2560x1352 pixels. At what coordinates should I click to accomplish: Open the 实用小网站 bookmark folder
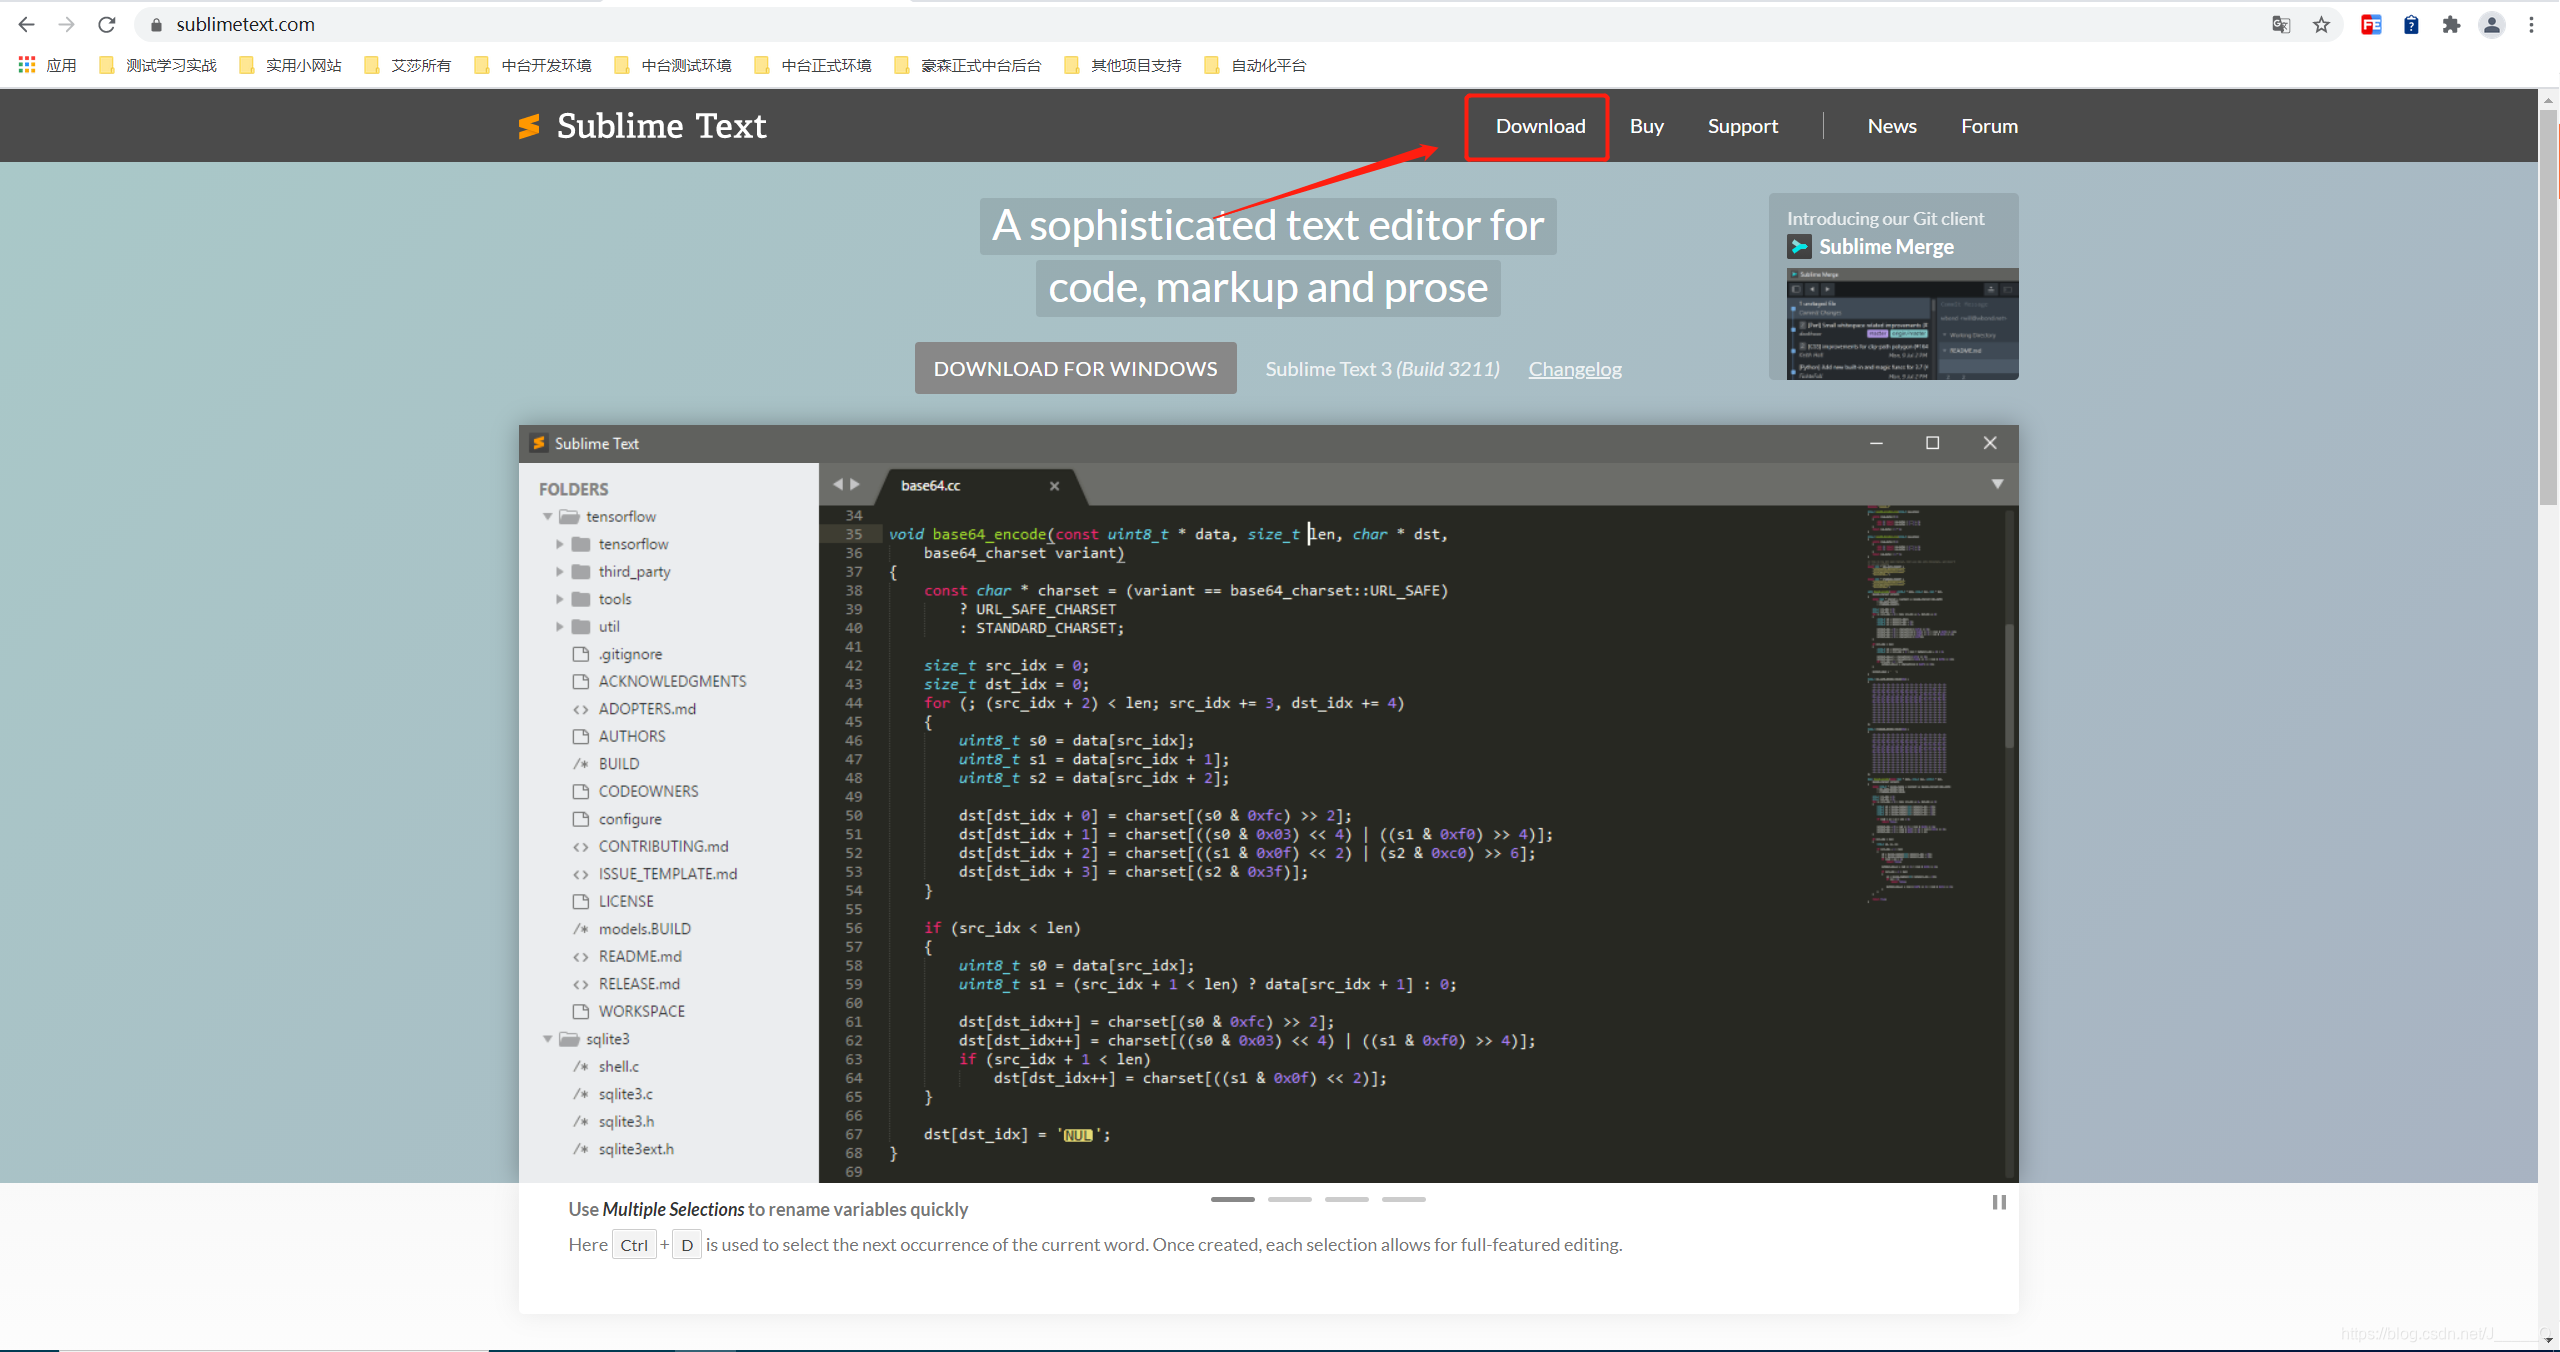pyautogui.click(x=291, y=65)
